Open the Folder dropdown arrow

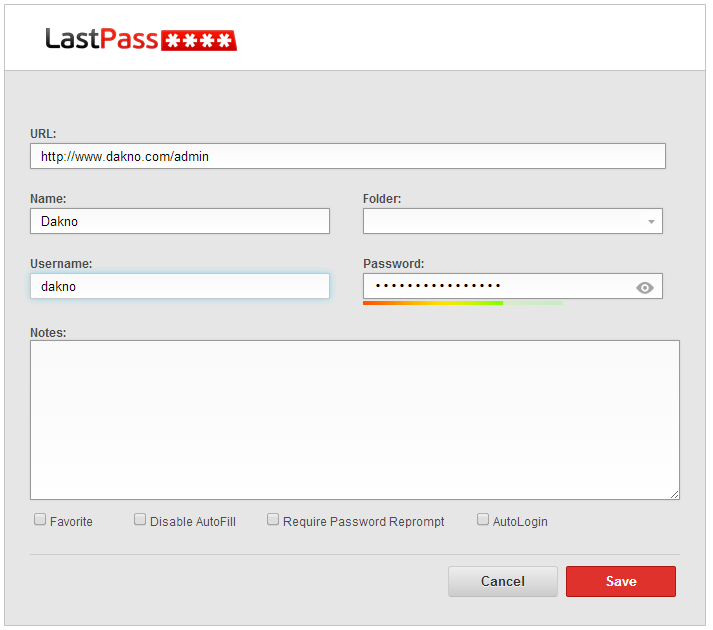pyautogui.click(x=651, y=222)
